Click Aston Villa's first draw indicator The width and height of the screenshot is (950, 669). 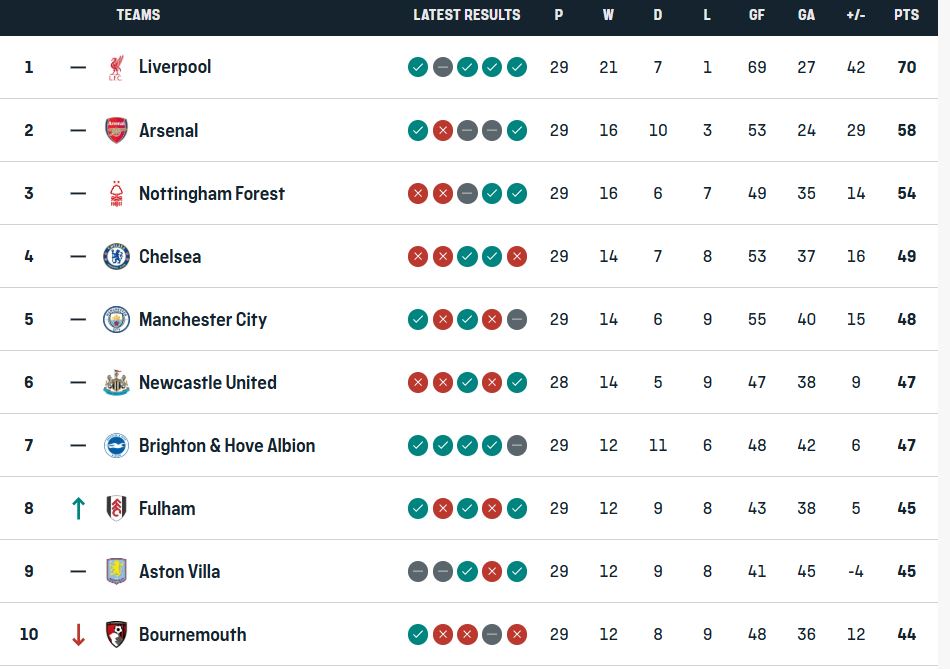tap(418, 571)
